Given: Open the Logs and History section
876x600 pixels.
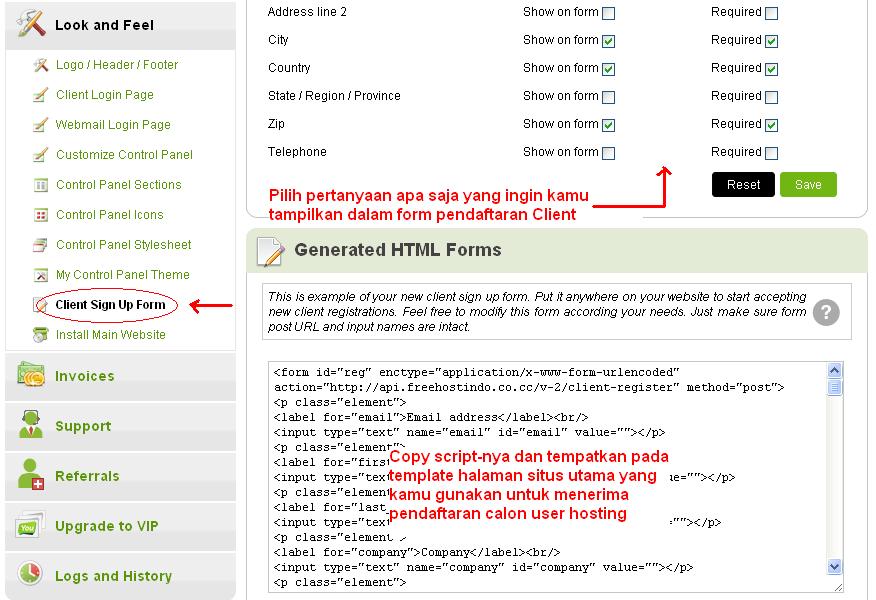Looking at the screenshot, I should [x=120, y=576].
